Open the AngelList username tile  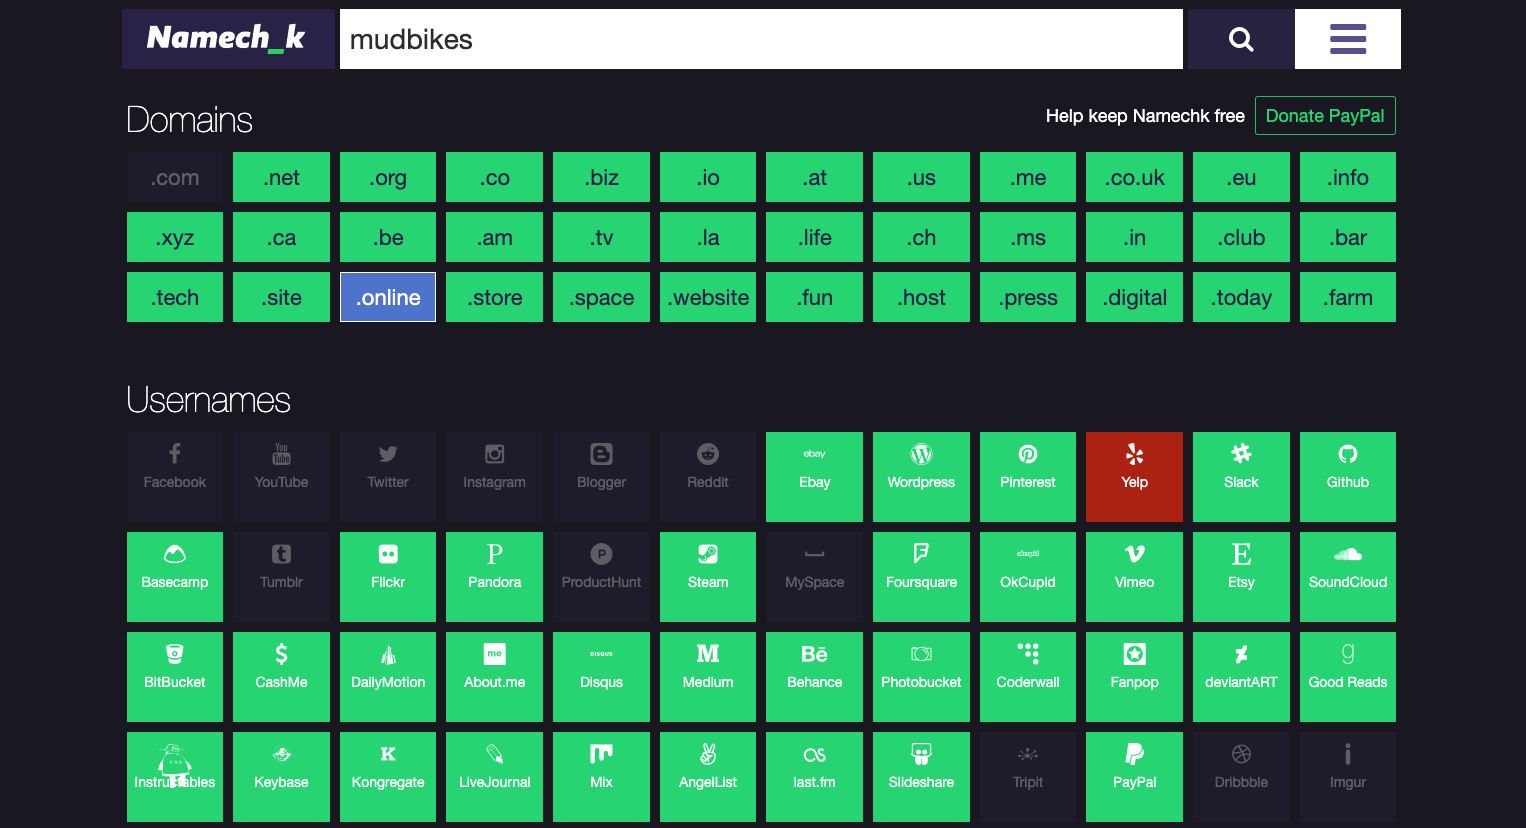[x=708, y=777]
